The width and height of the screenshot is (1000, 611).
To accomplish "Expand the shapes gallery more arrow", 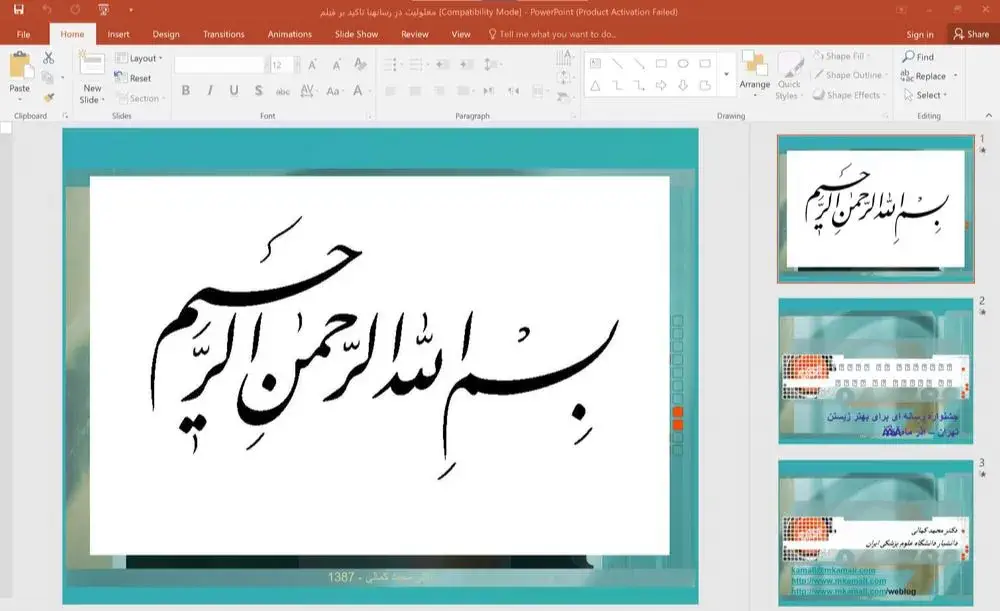I will coord(726,74).
